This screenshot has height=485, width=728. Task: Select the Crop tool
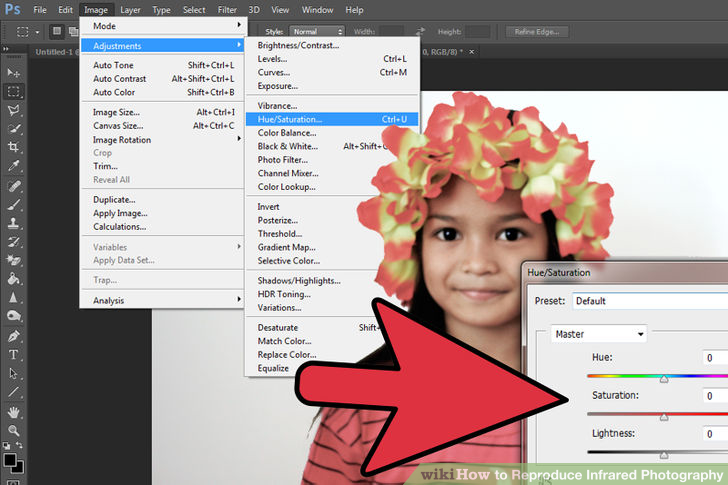[x=13, y=147]
